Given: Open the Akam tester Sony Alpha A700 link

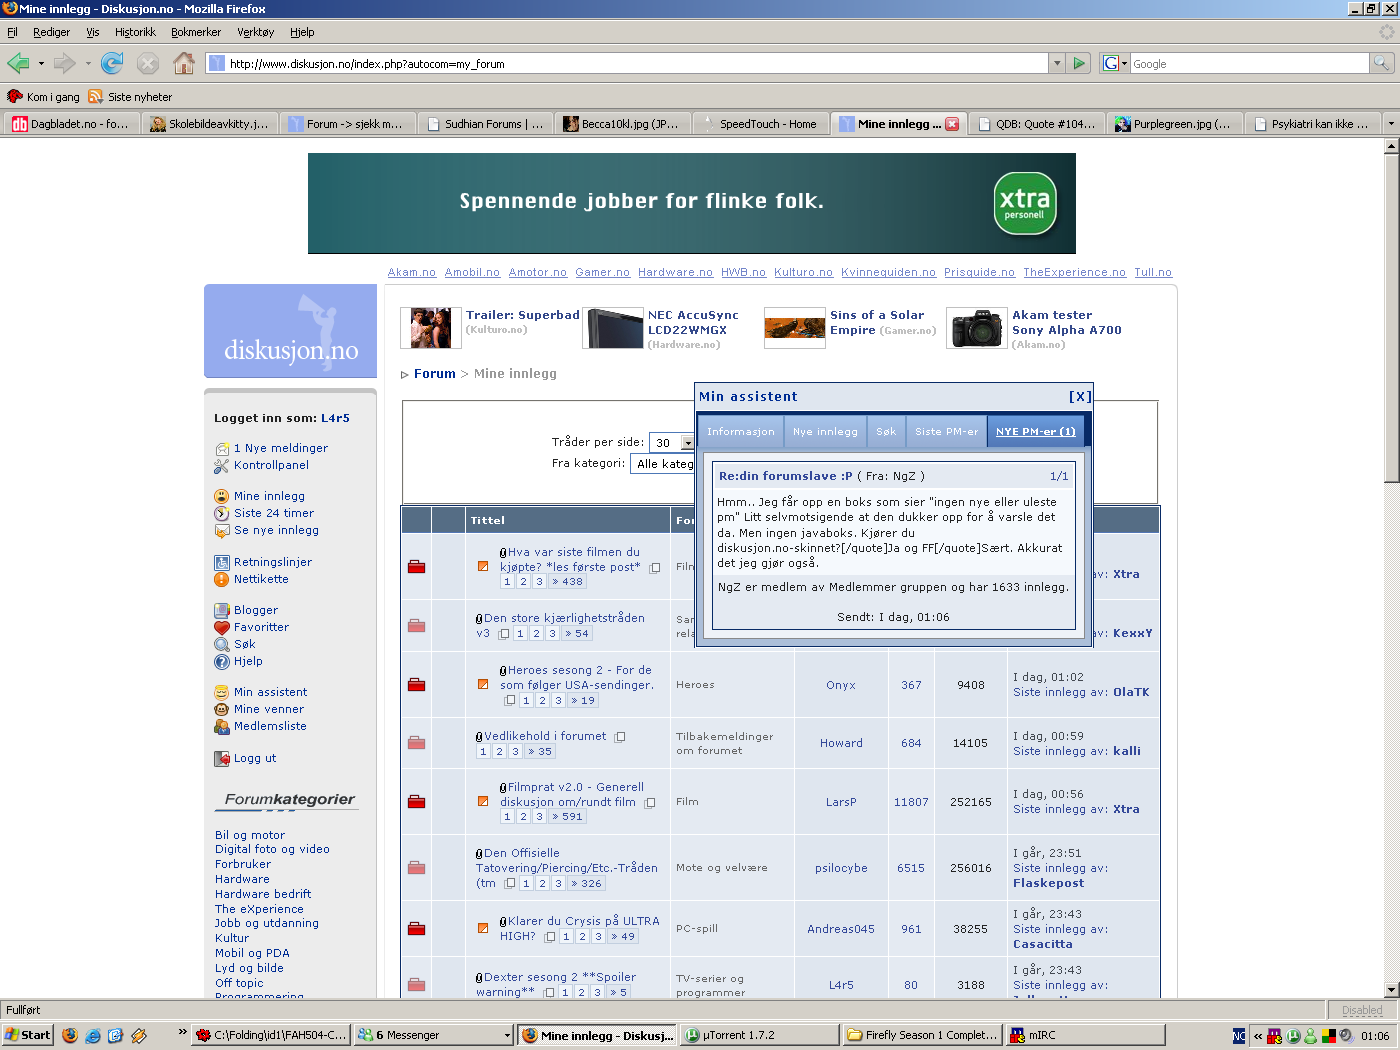Looking at the screenshot, I should pyautogui.click(x=1067, y=322).
